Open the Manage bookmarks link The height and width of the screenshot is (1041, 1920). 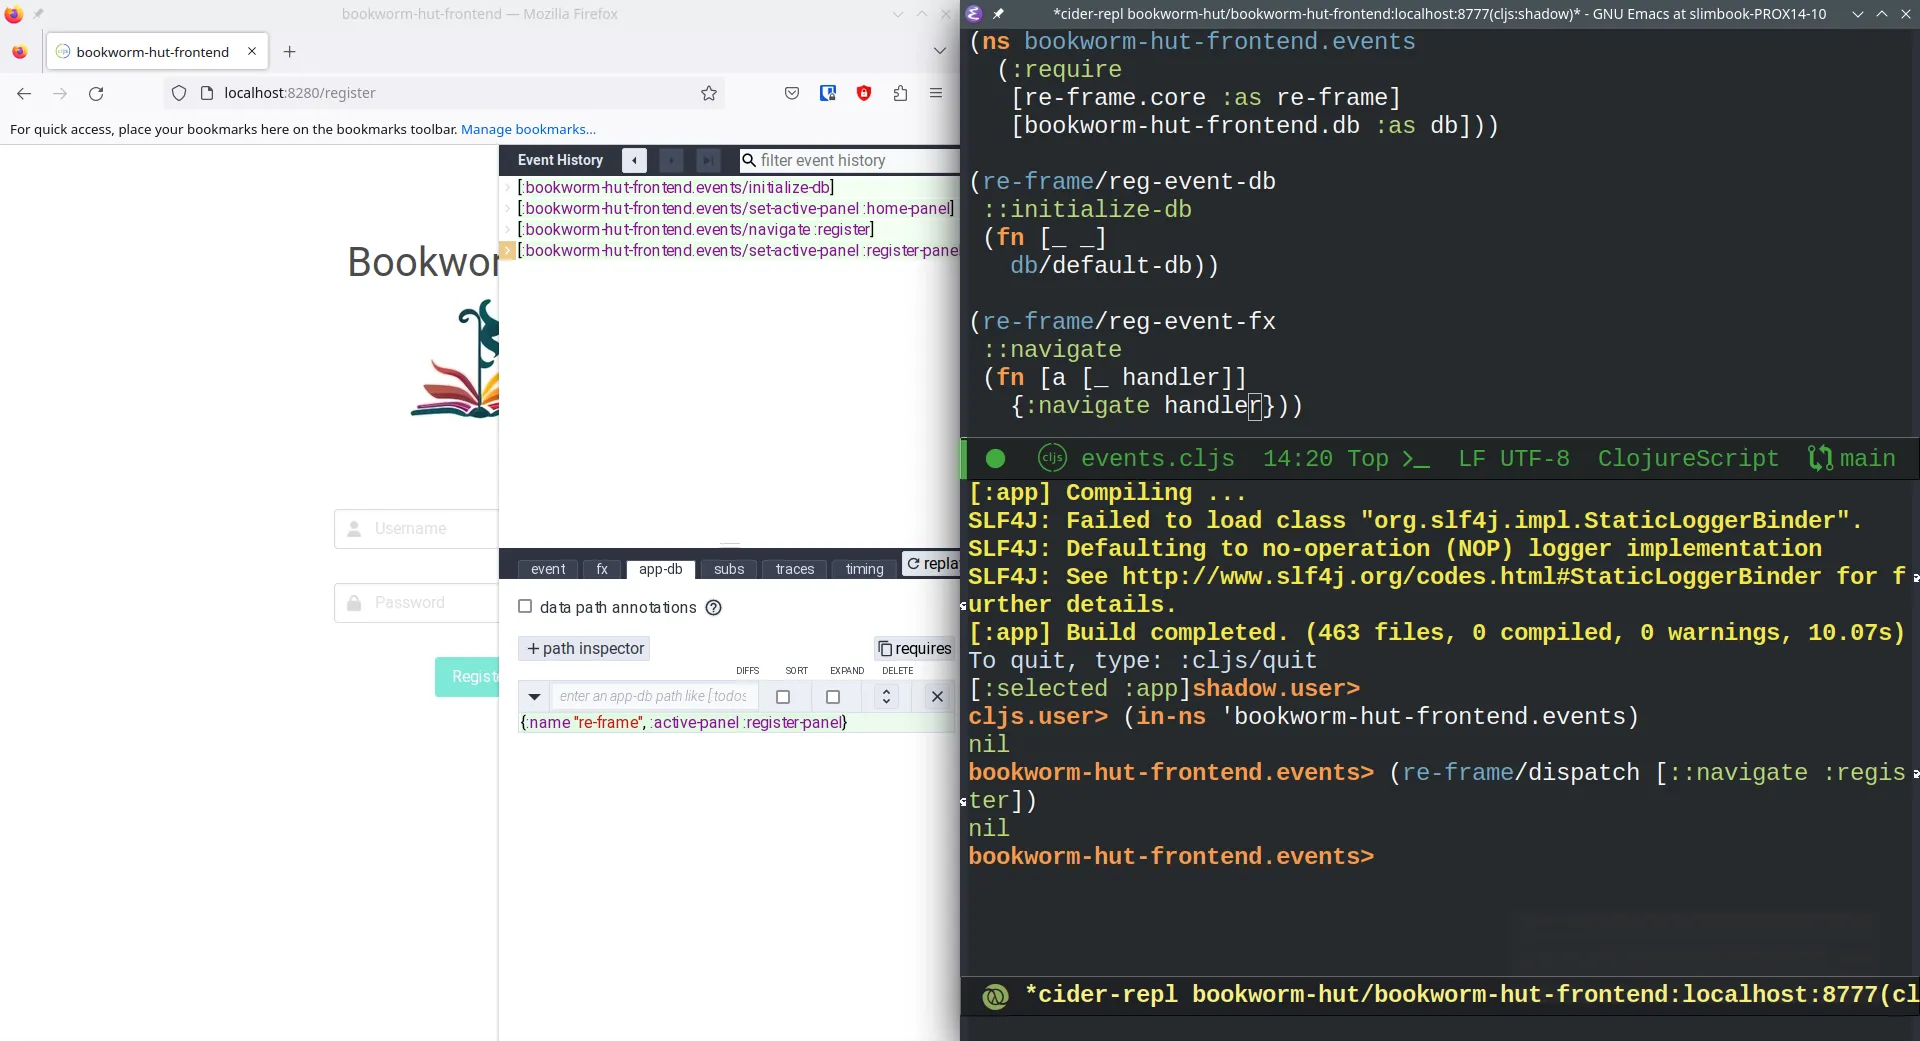tap(528, 129)
